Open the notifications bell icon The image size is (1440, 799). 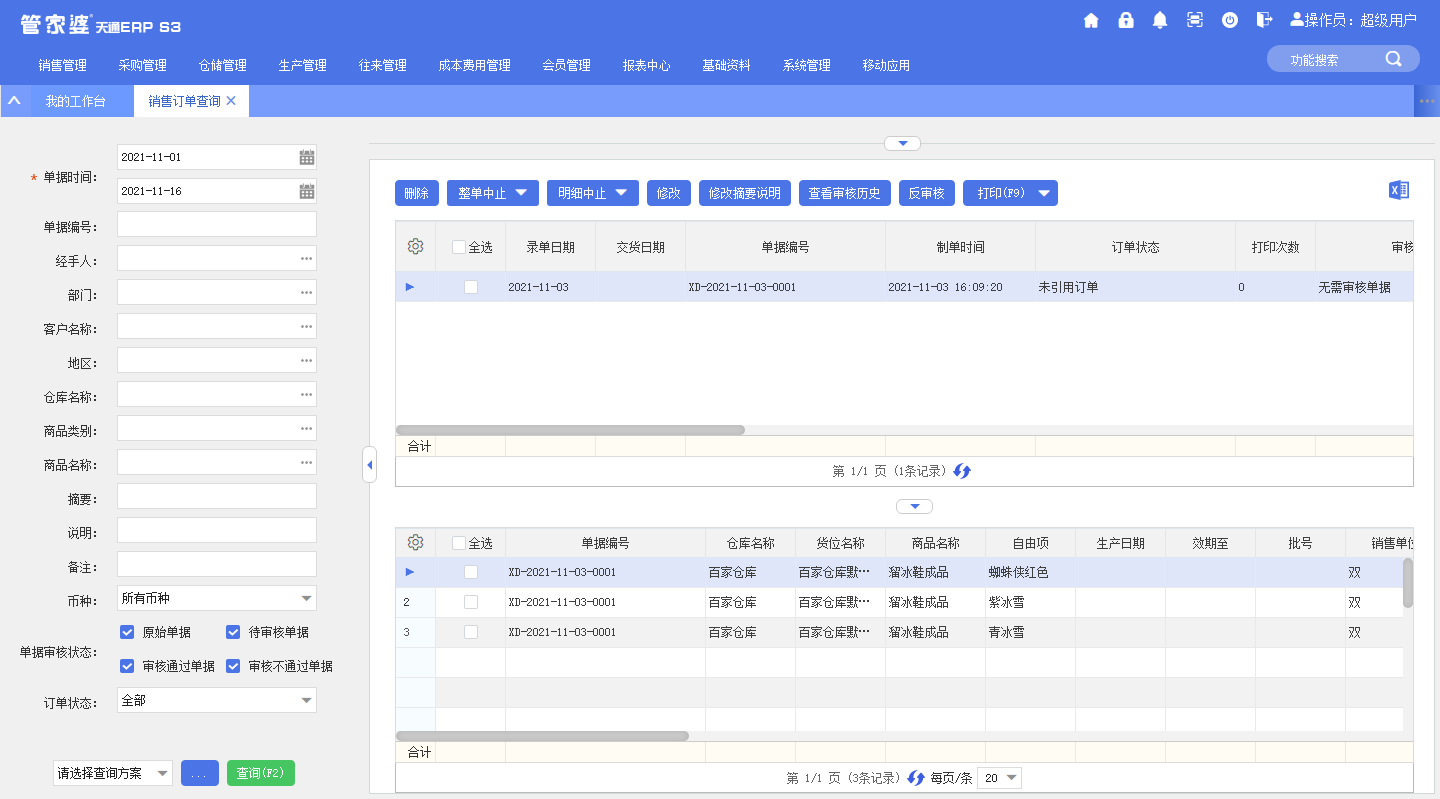click(1160, 20)
